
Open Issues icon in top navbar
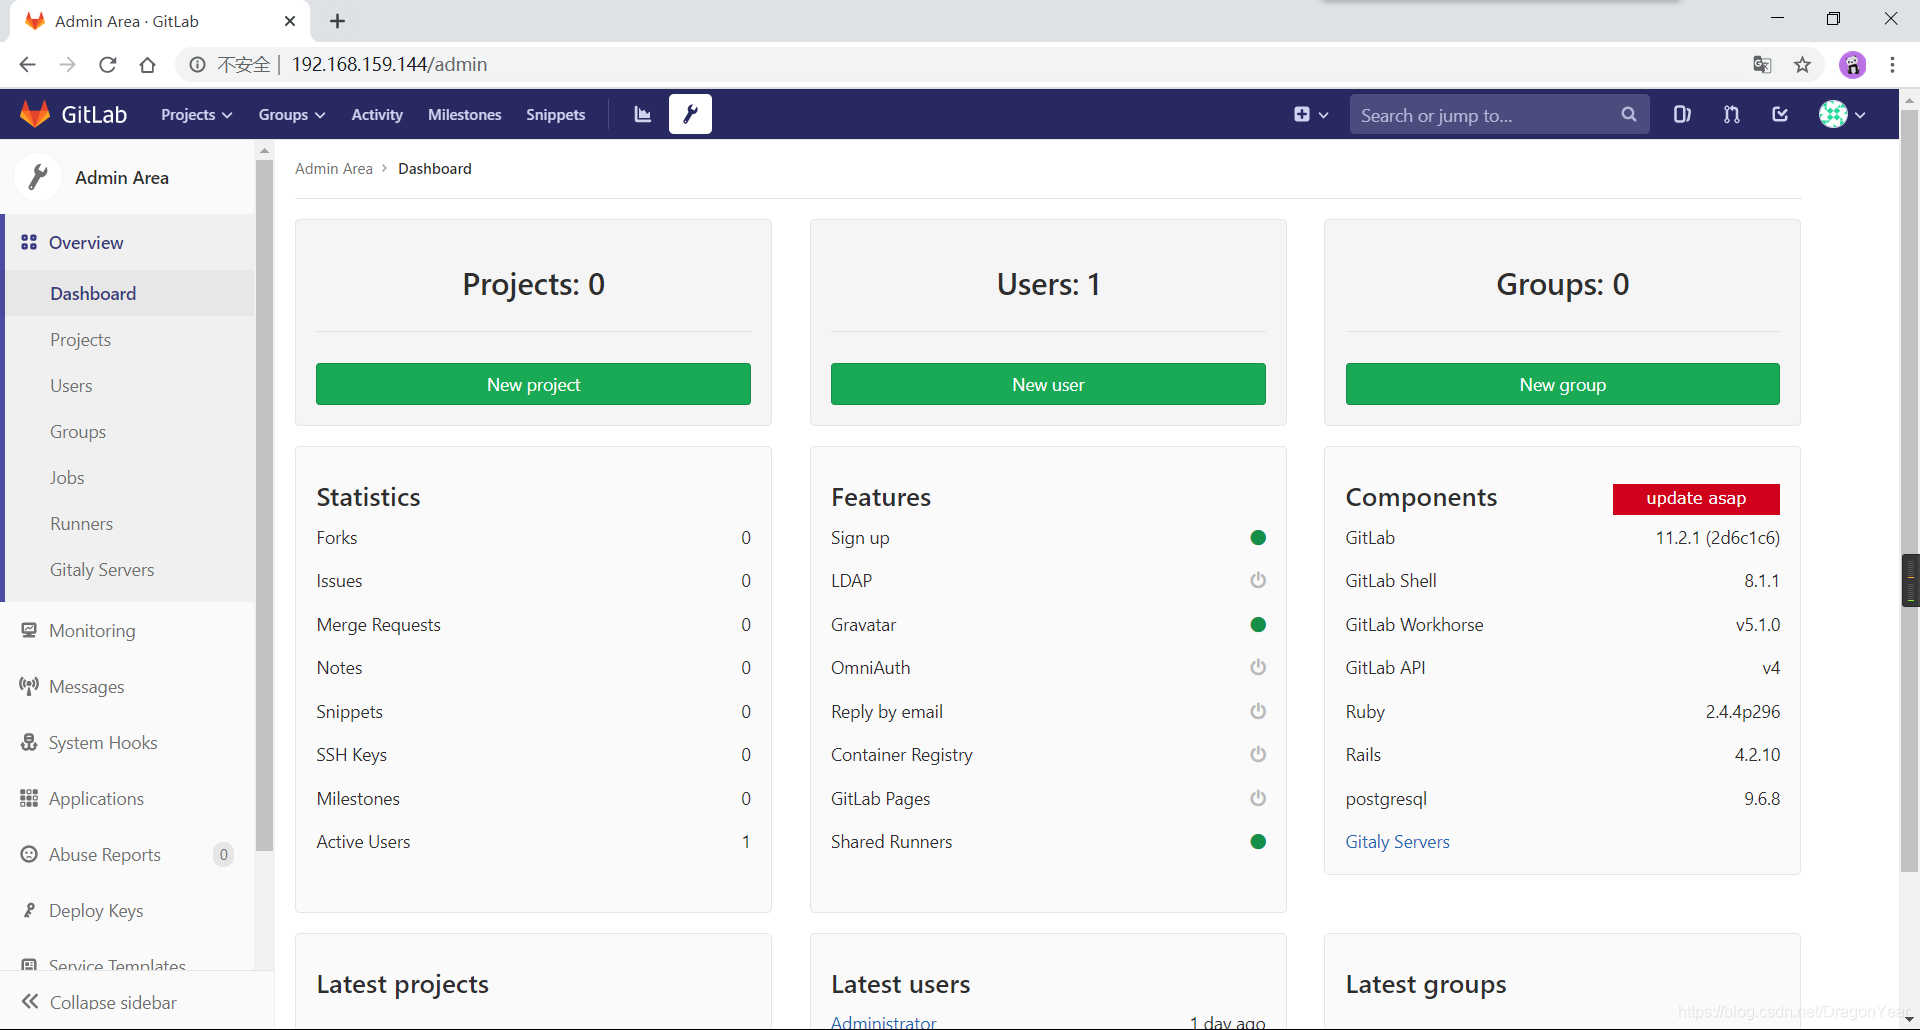[1682, 114]
